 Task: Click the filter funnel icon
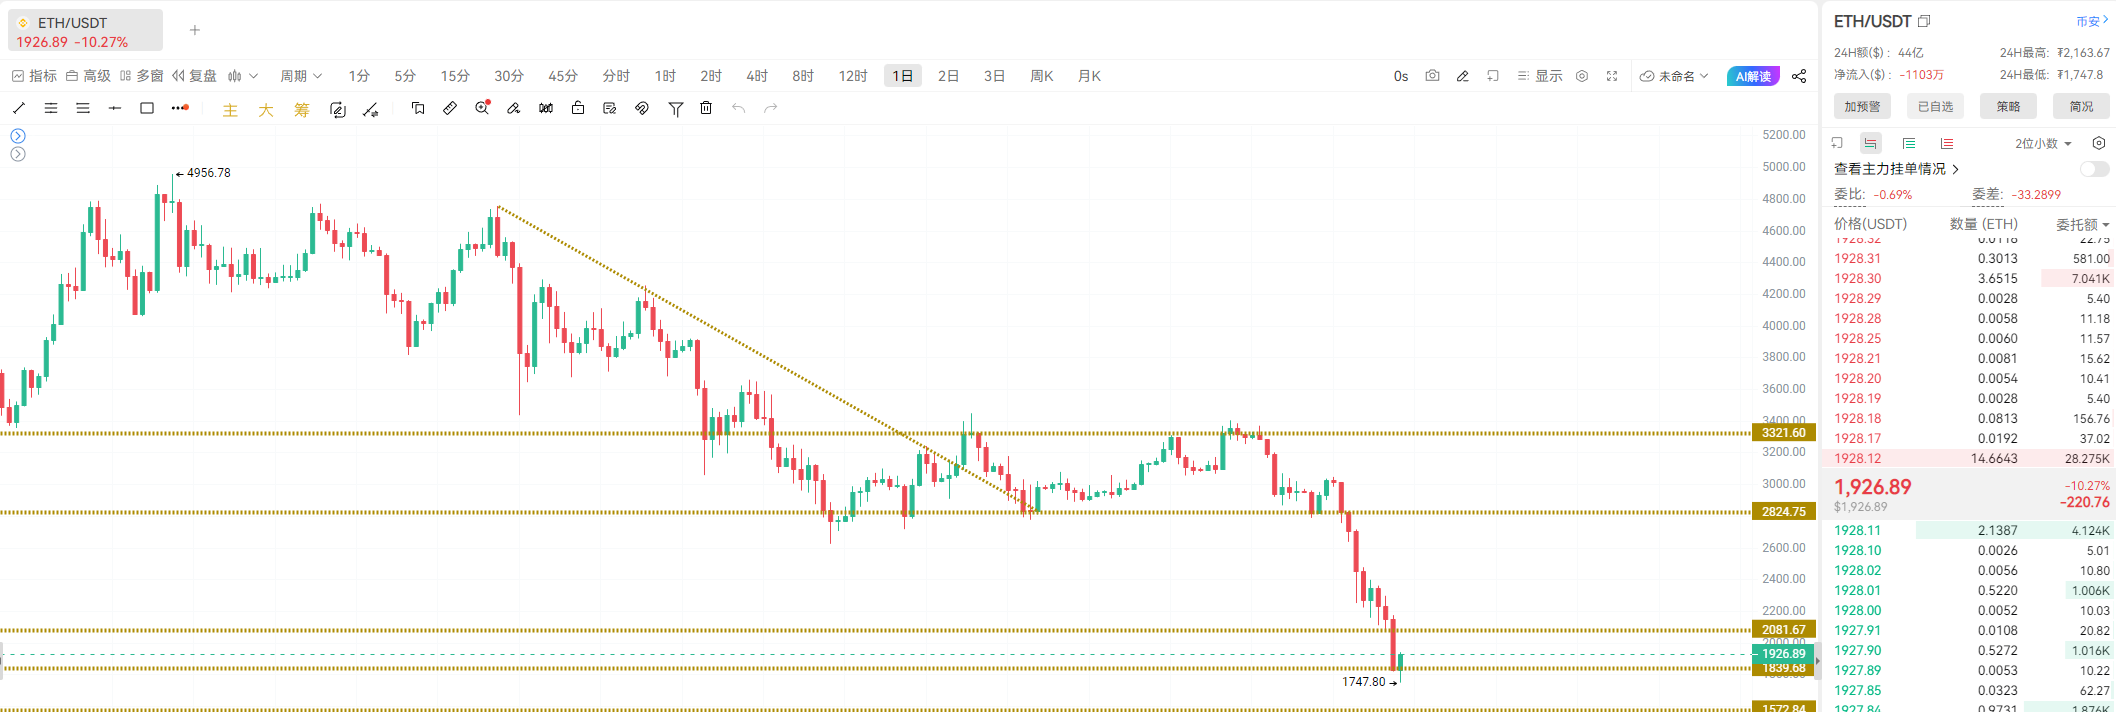point(676,109)
